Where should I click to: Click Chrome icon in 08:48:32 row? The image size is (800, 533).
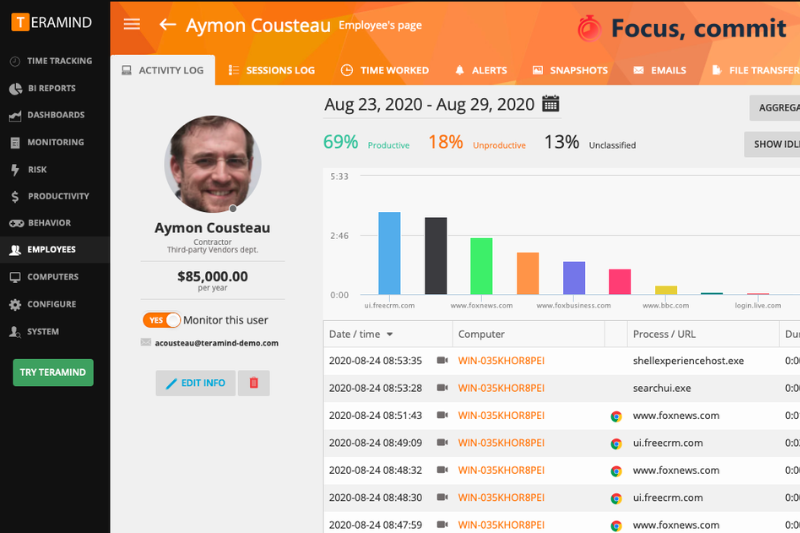pyautogui.click(x=616, y=471)
